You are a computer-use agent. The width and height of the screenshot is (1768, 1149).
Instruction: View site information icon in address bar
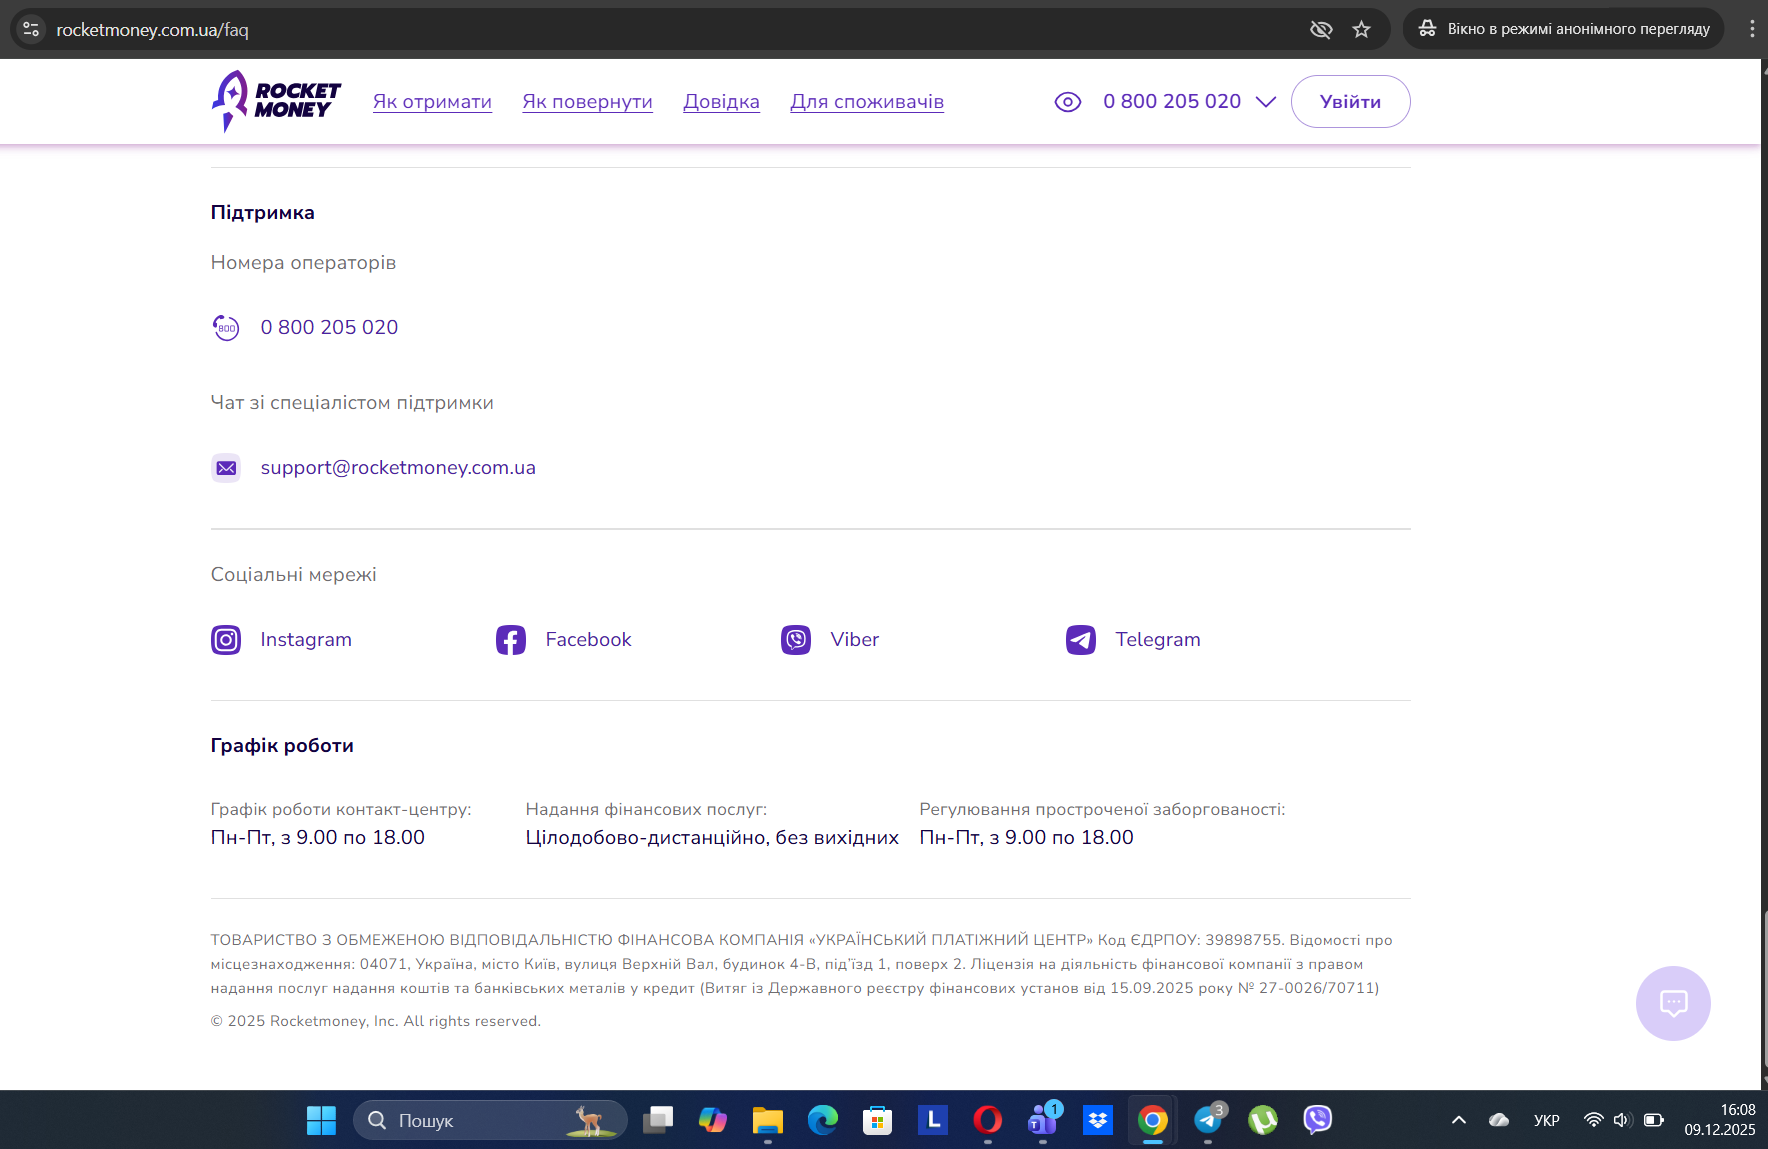pyautogui.click(x=31, y=29)
